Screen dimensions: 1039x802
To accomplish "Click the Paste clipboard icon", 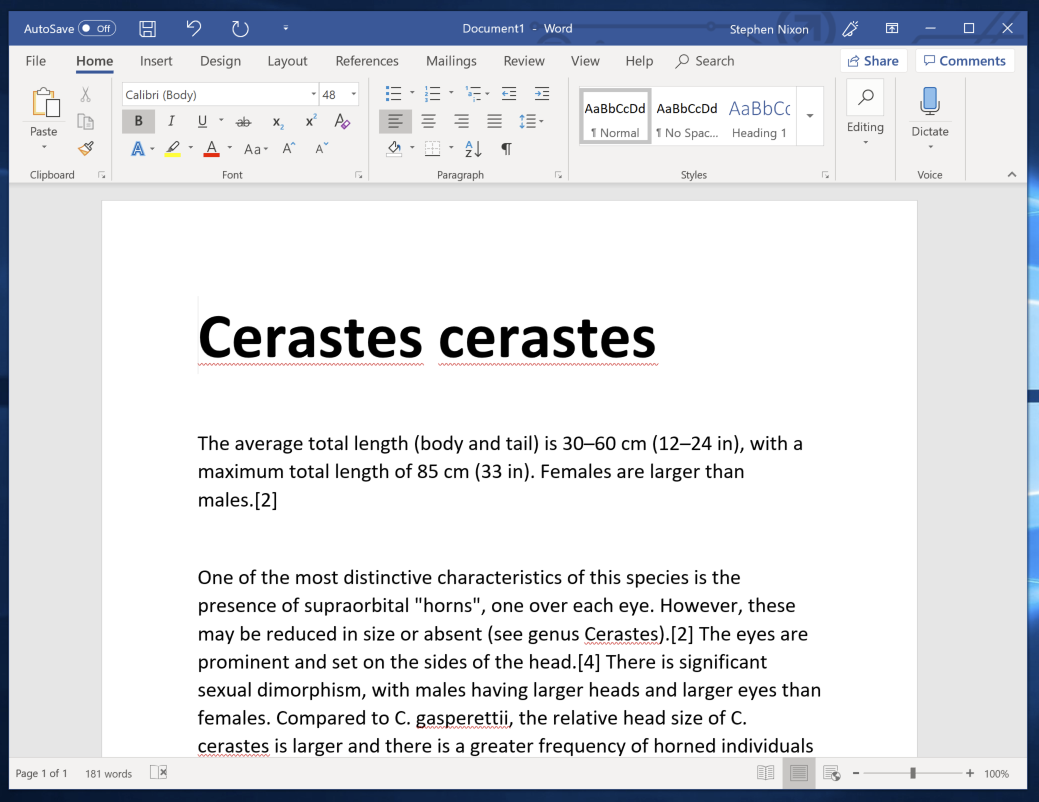I will 45,102.
